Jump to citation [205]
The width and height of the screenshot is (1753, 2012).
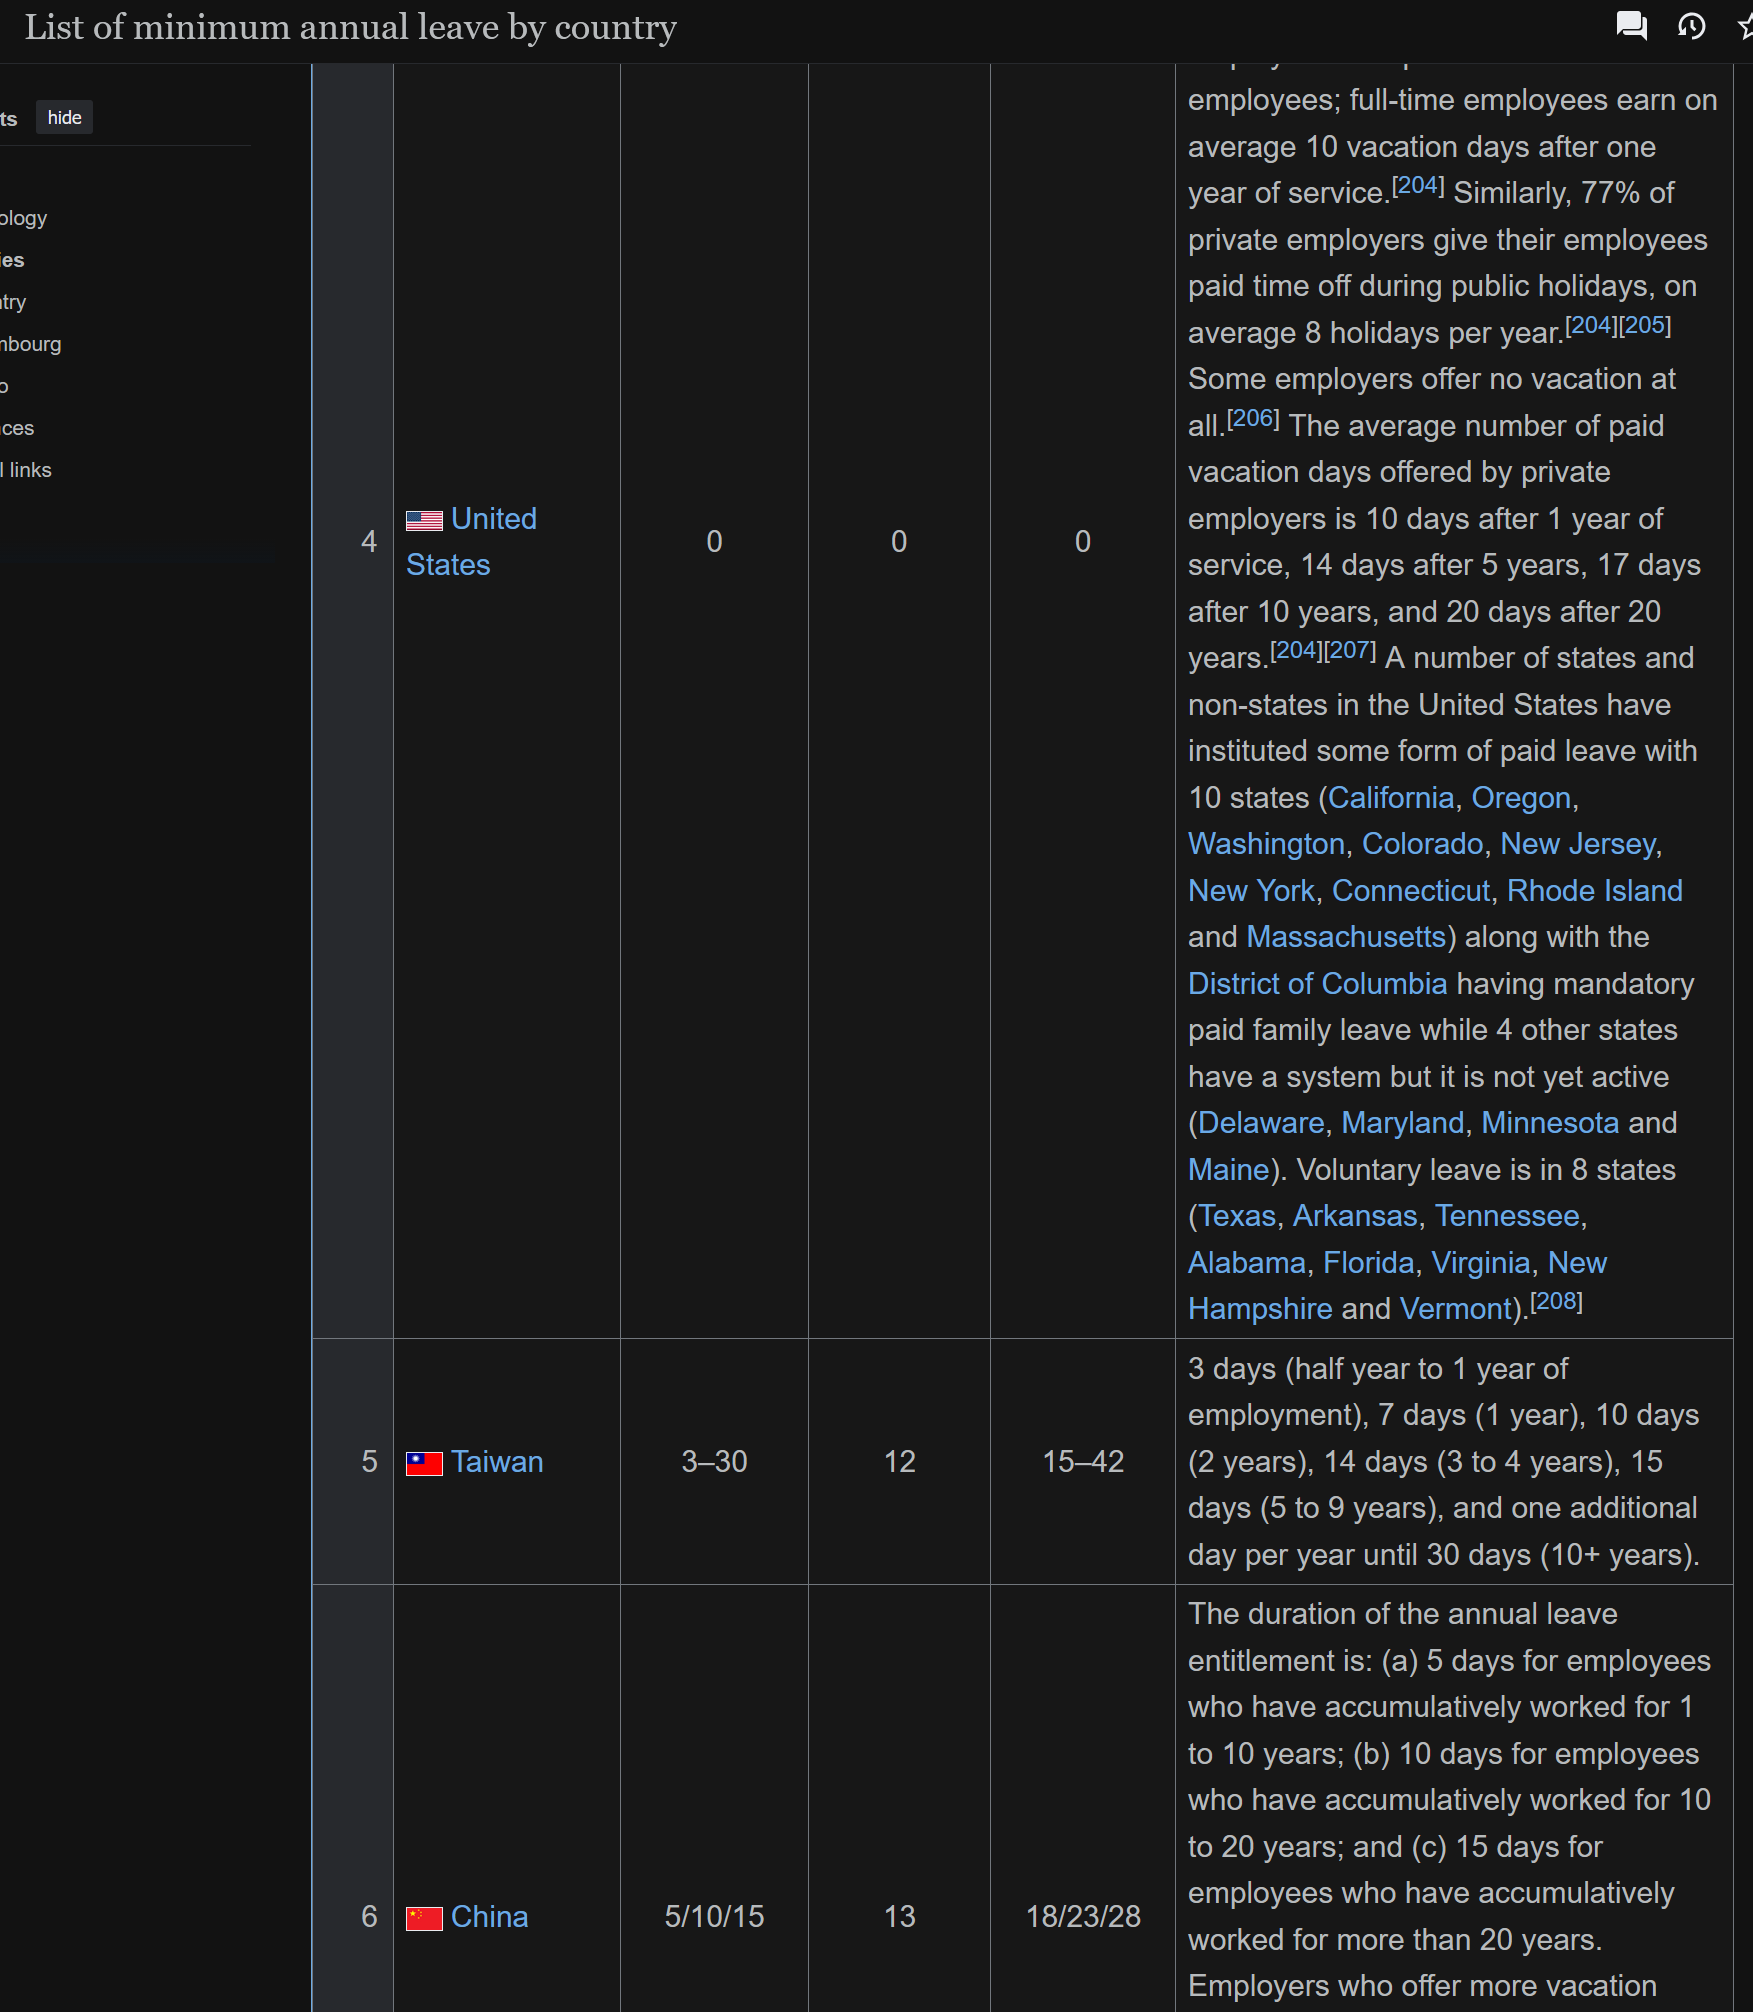click(1645, 325)
